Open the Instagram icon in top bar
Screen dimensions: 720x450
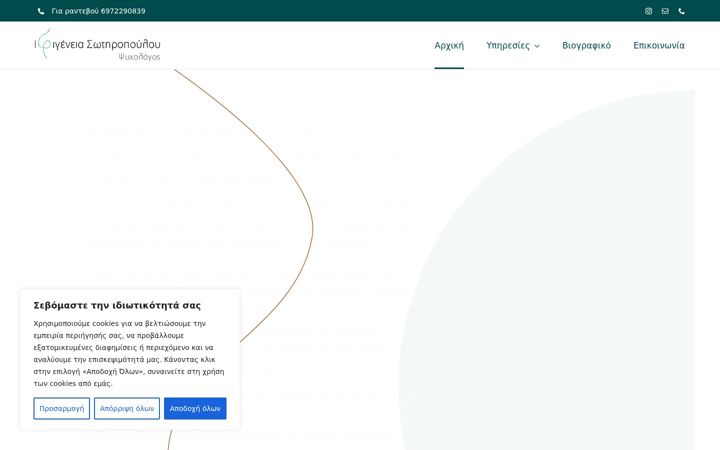point(648,11)
